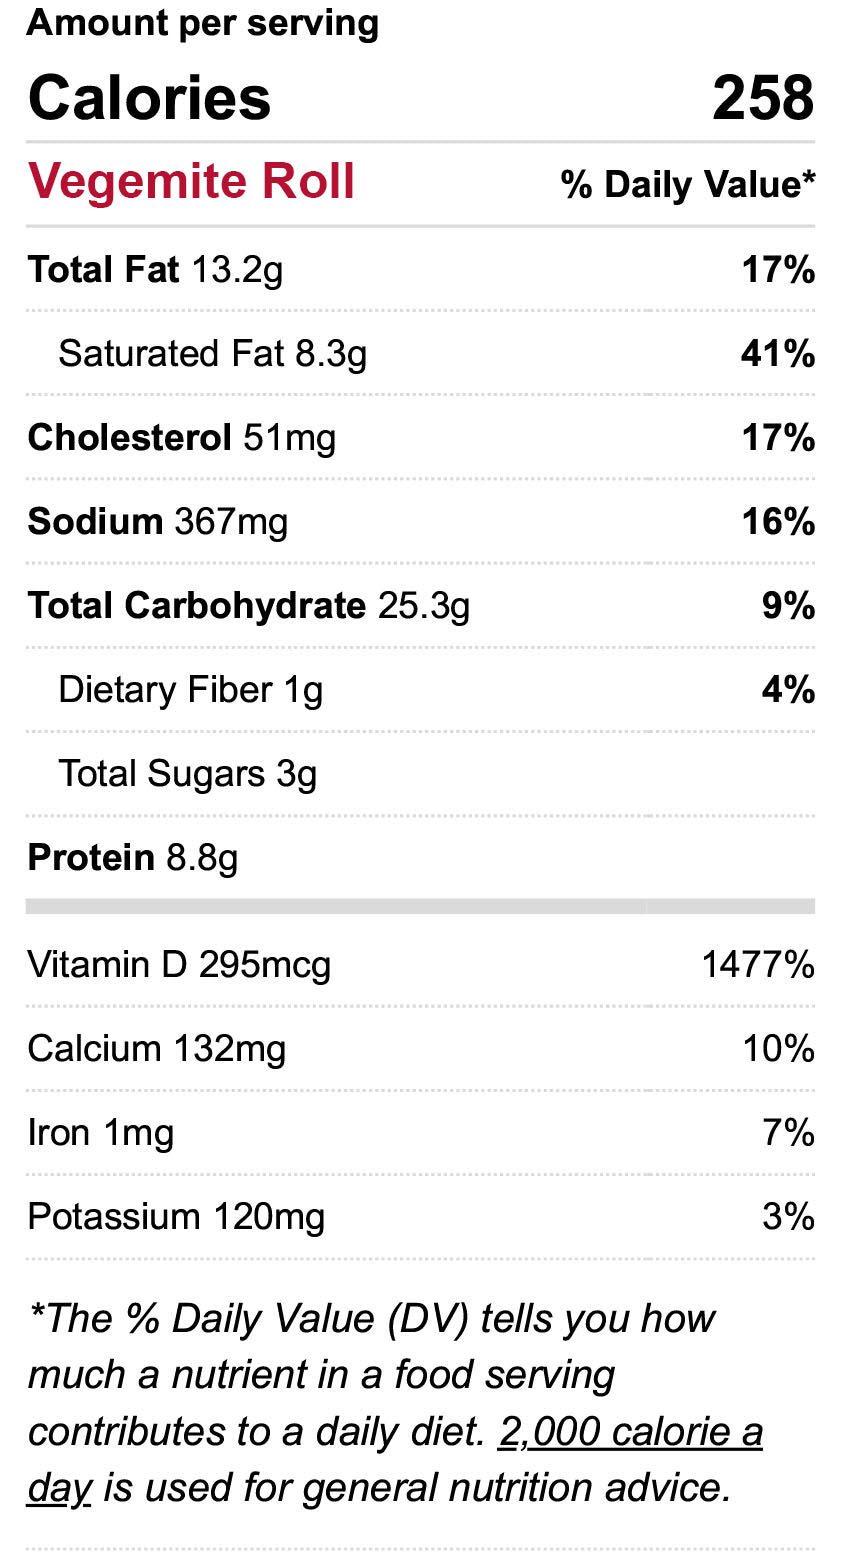Click the Iron 1mg entry
This screenshot has width=844, height=1568.
(x=100, y=1133)
